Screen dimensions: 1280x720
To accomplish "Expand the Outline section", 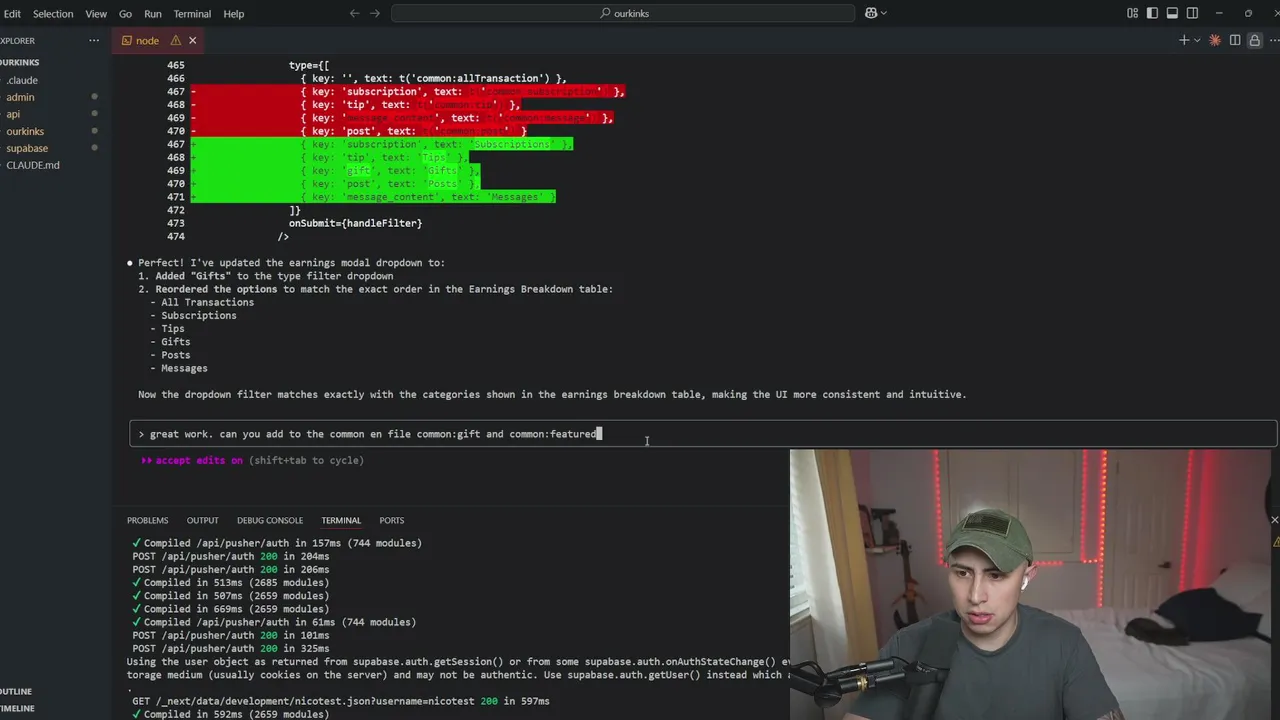I will coord(16,691).
